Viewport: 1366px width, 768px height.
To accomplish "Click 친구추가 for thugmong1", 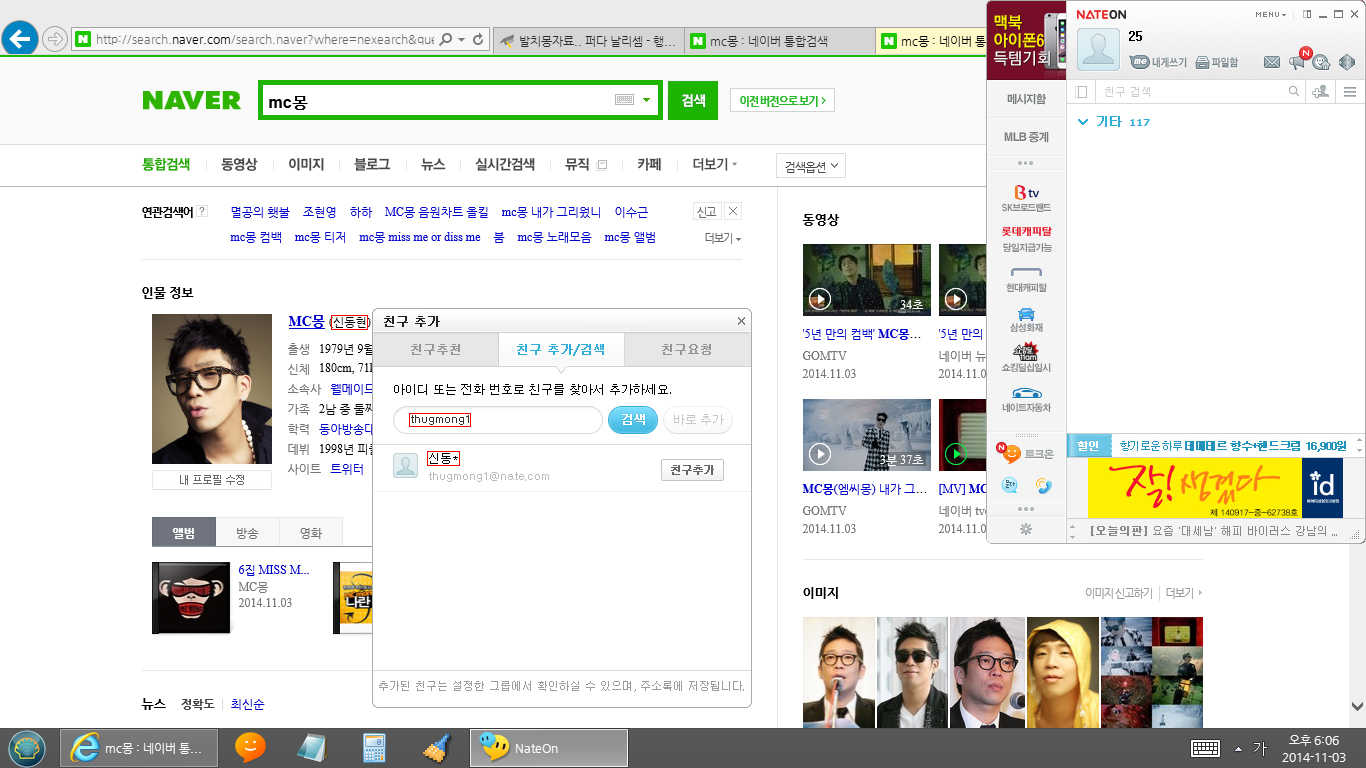I will point(692,470).
